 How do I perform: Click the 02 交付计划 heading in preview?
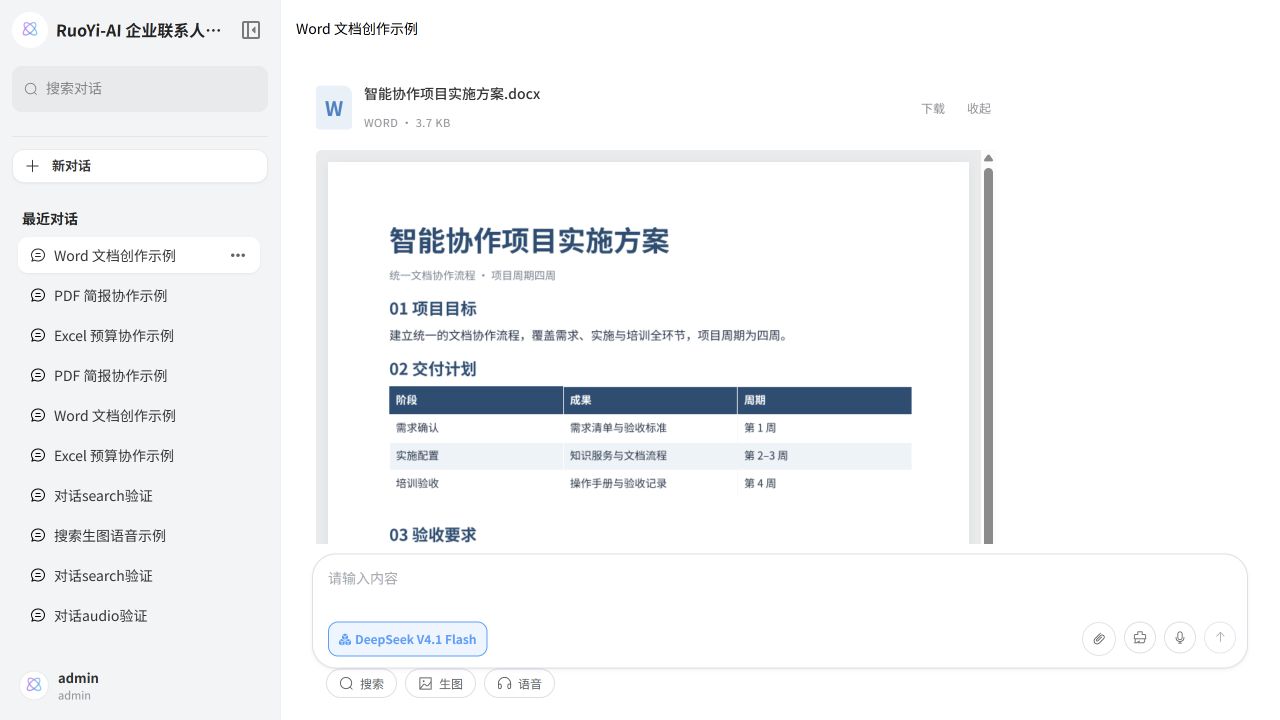(433, 369)
